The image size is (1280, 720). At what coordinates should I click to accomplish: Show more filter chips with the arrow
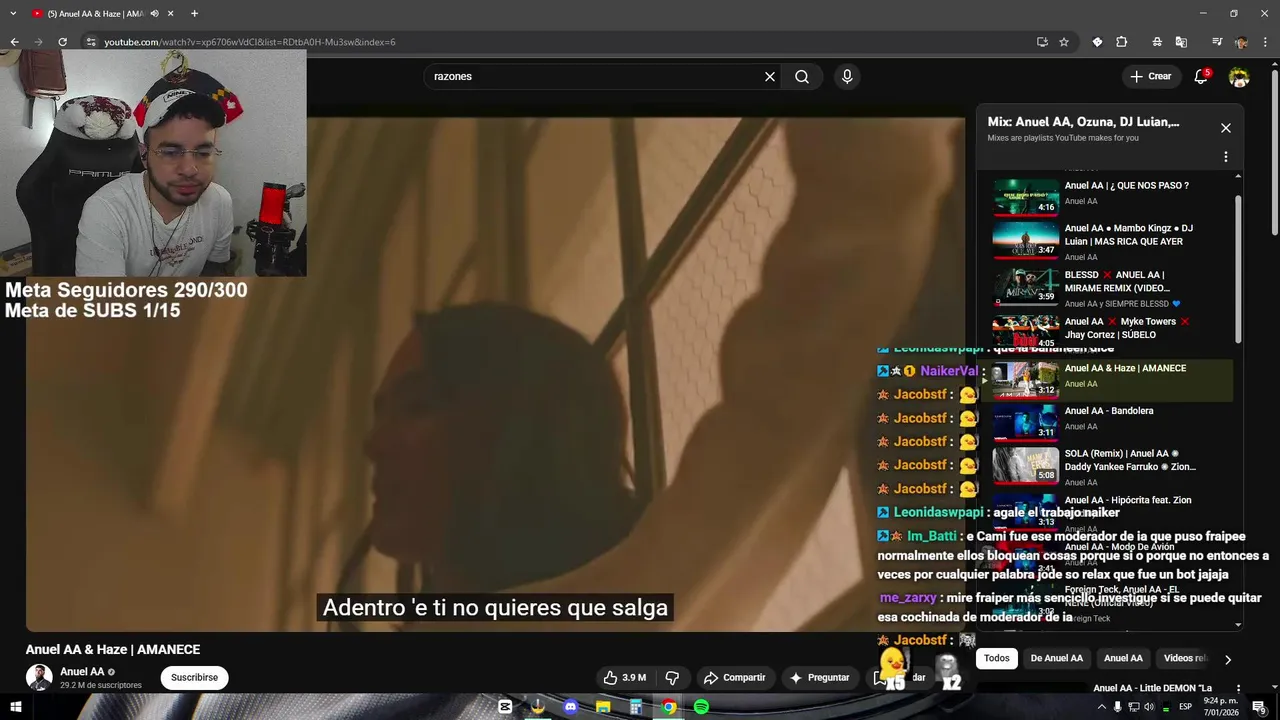point(1228,659)
